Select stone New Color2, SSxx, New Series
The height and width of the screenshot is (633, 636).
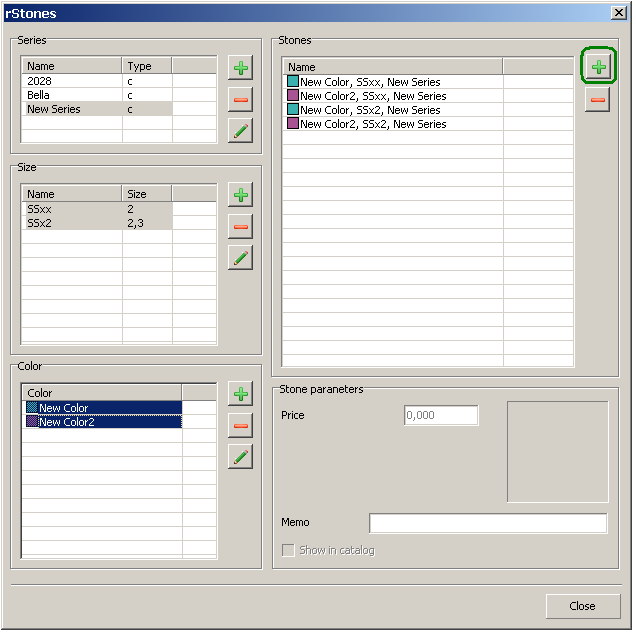(393, 96)
